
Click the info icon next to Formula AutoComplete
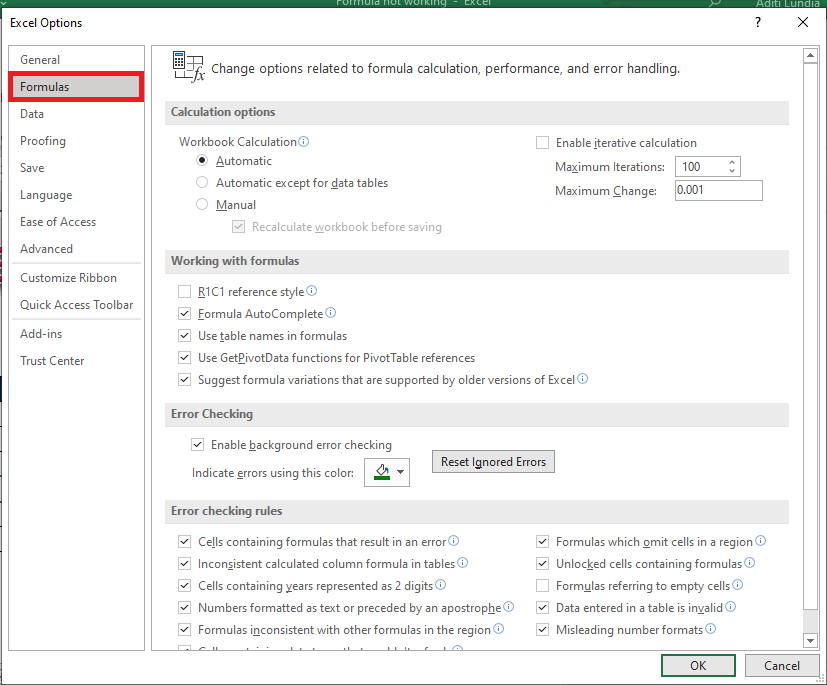coord(331,313)
